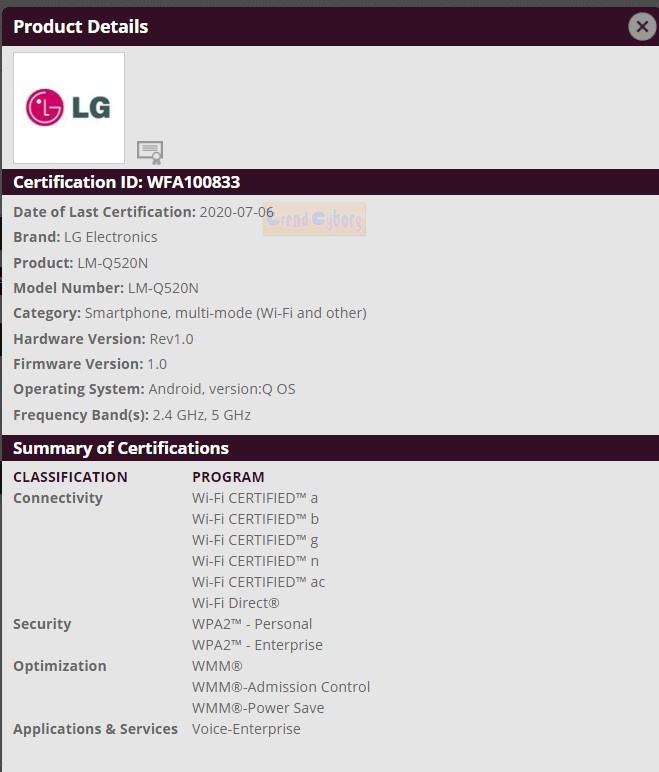
Task: Select the Wi-Fi CERTIFIED a entry
Action: click(x=255, y=498)
